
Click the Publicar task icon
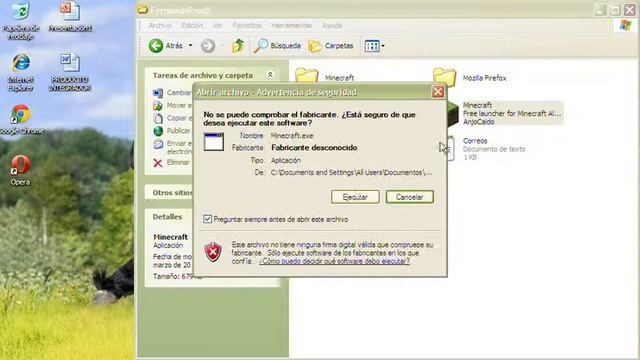[x=158, y=131]
